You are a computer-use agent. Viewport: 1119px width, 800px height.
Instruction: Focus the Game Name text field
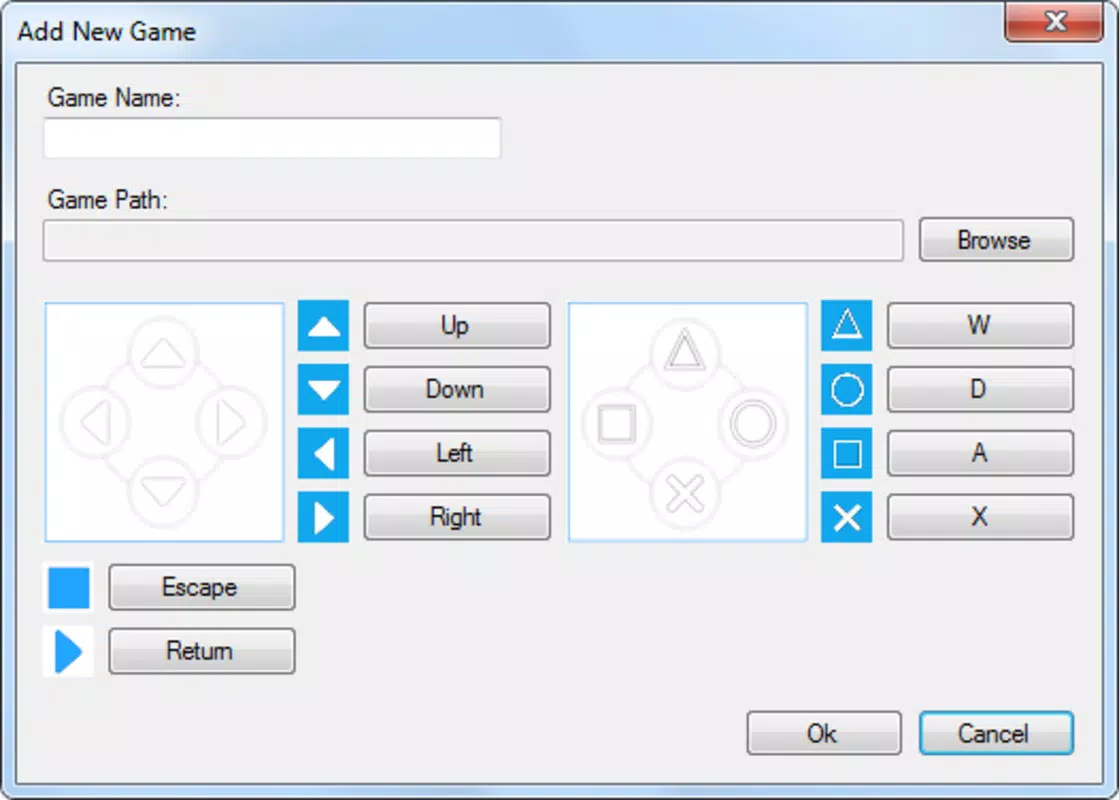pos(272,138)
